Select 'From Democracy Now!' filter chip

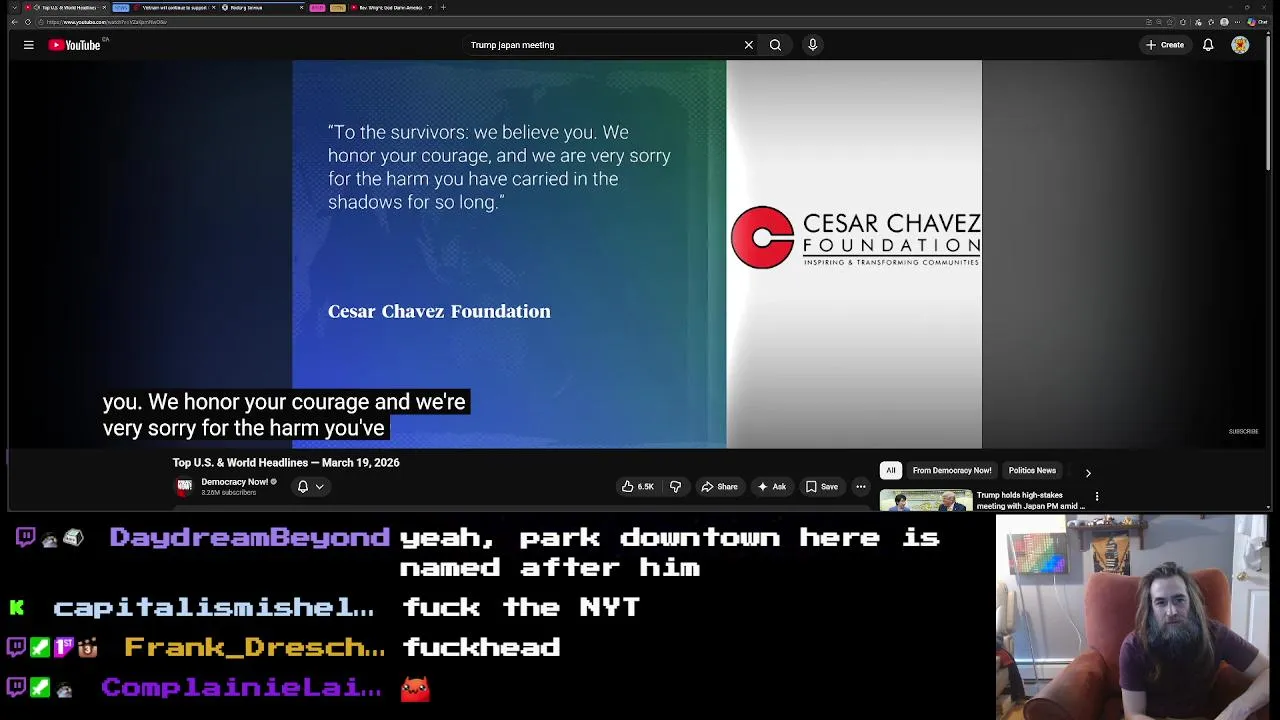click(952, 471)
